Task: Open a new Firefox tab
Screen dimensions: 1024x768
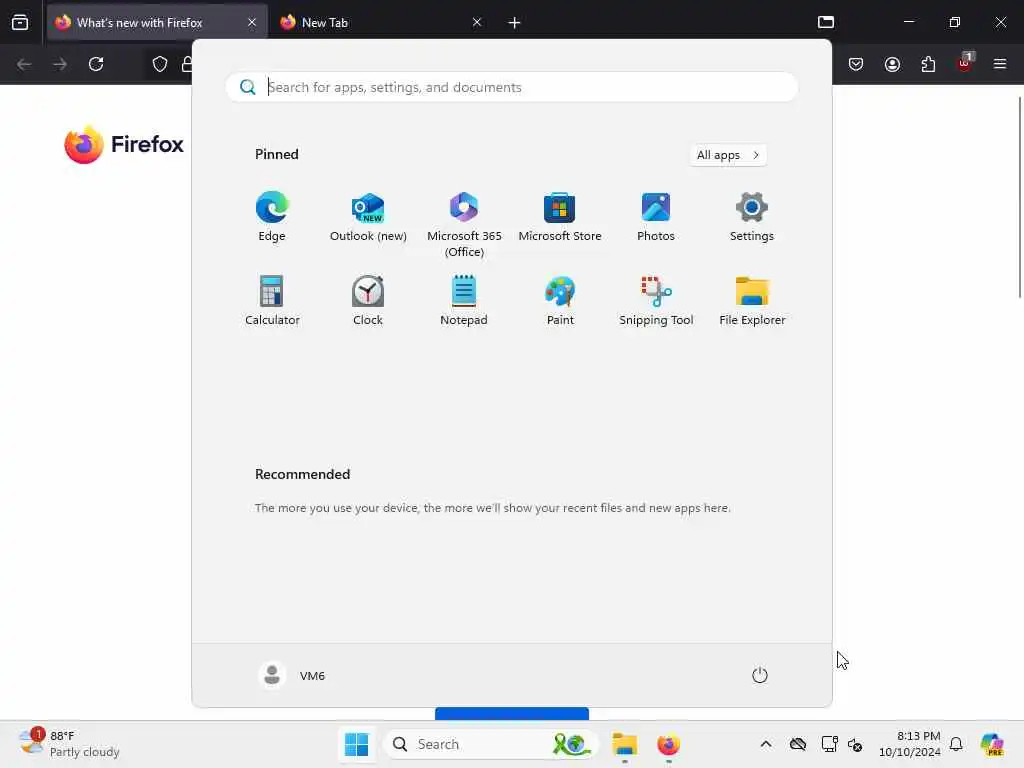Action: tap(515, 22)
